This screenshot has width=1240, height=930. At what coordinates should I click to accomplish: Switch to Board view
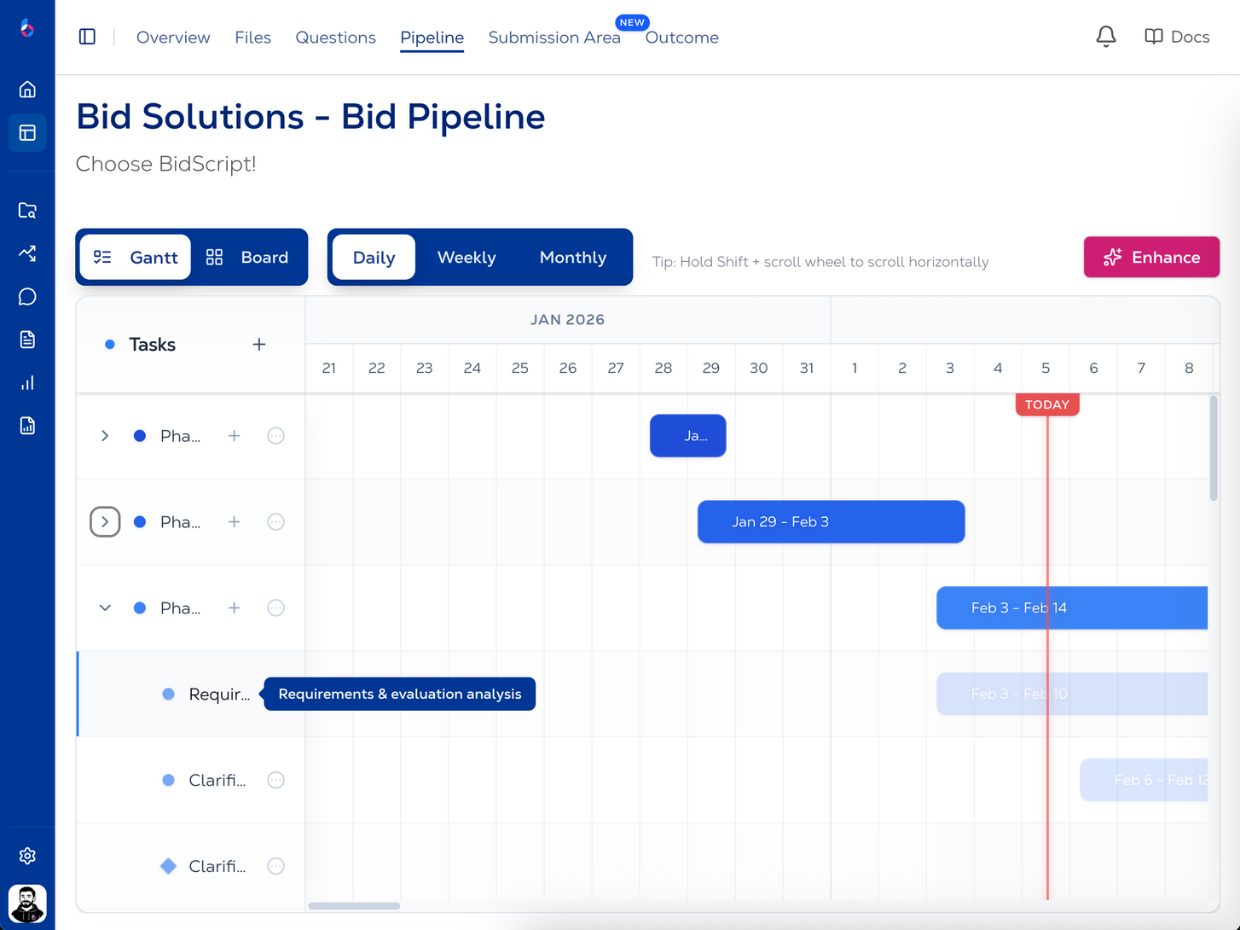pyautogui.click(x=247, y=257)
